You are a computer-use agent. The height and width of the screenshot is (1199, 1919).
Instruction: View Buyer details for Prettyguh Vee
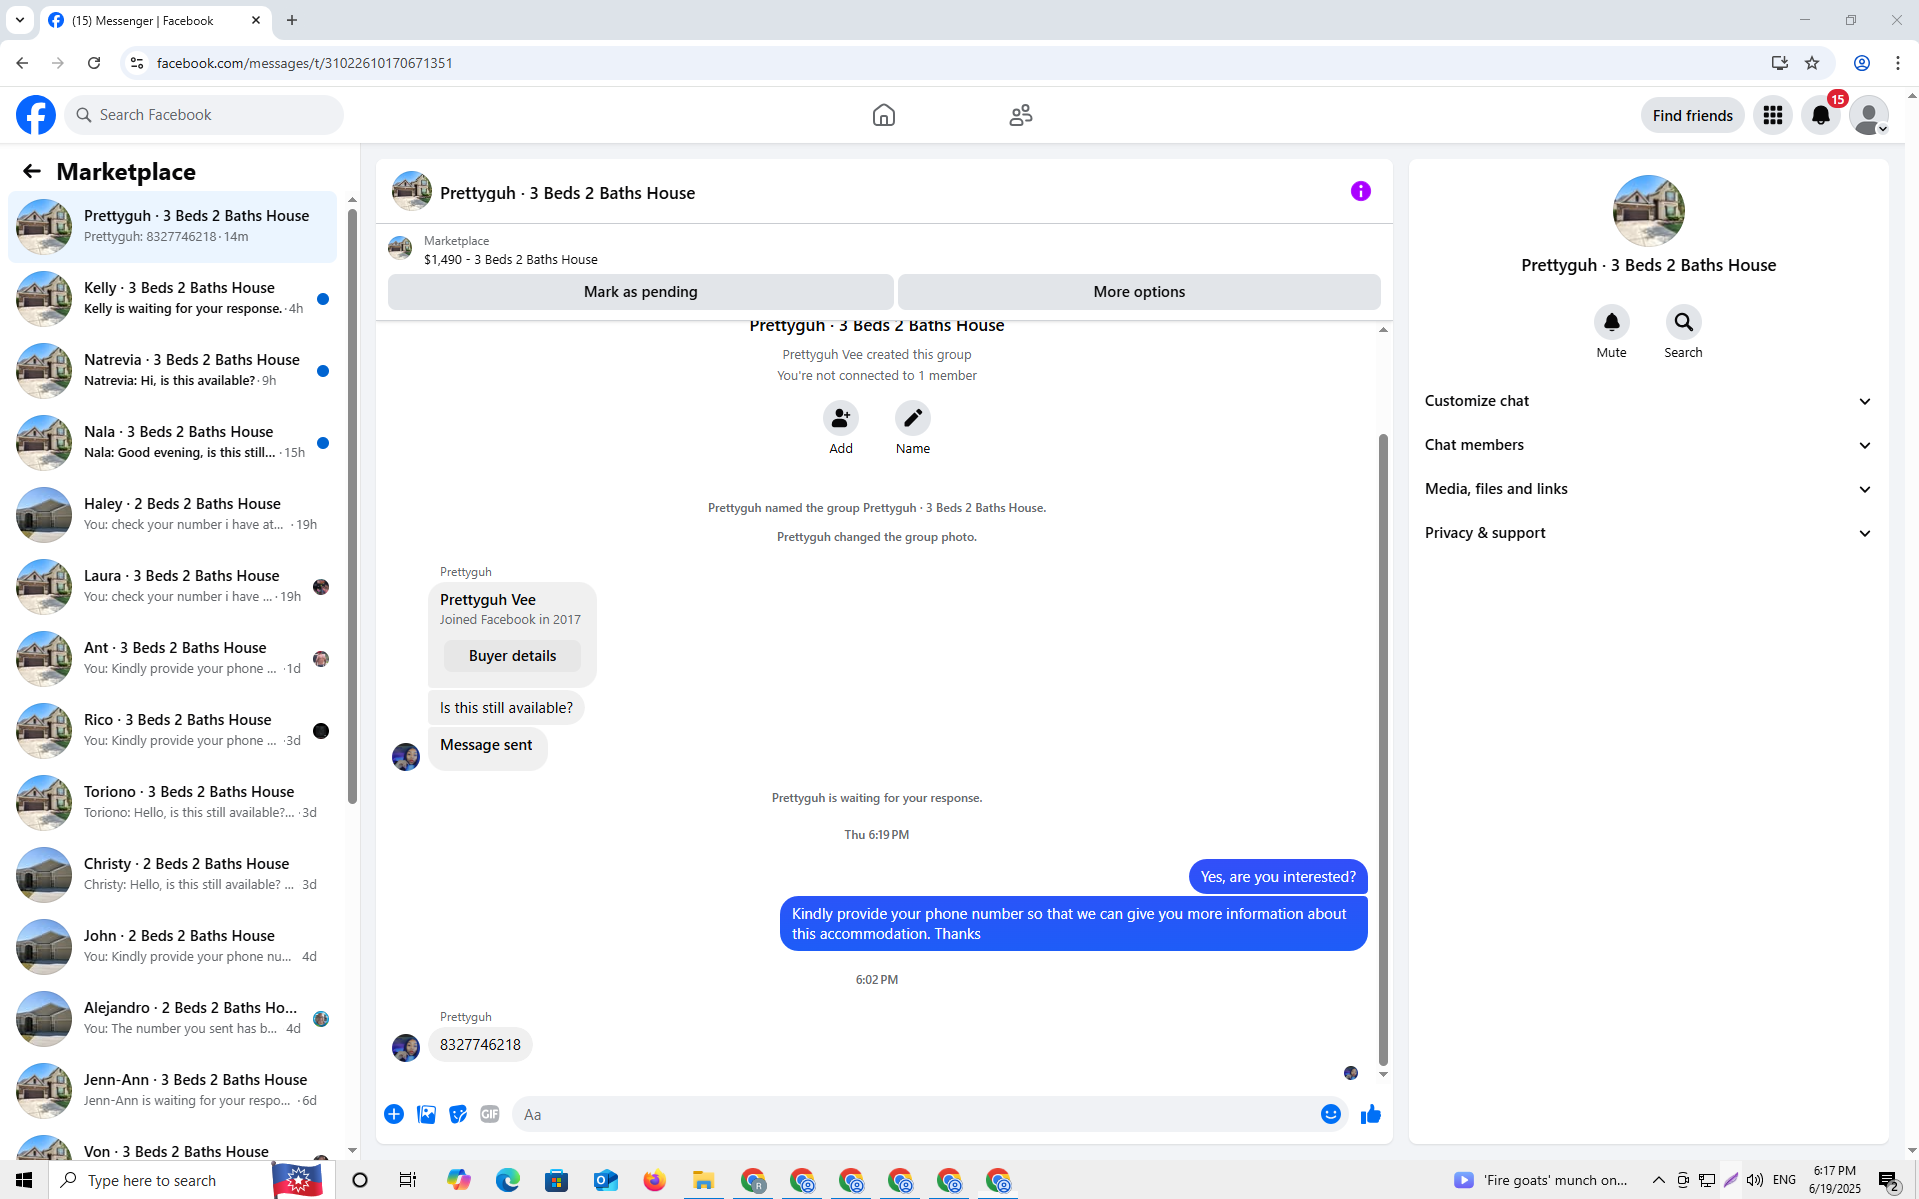pos(512,656)
